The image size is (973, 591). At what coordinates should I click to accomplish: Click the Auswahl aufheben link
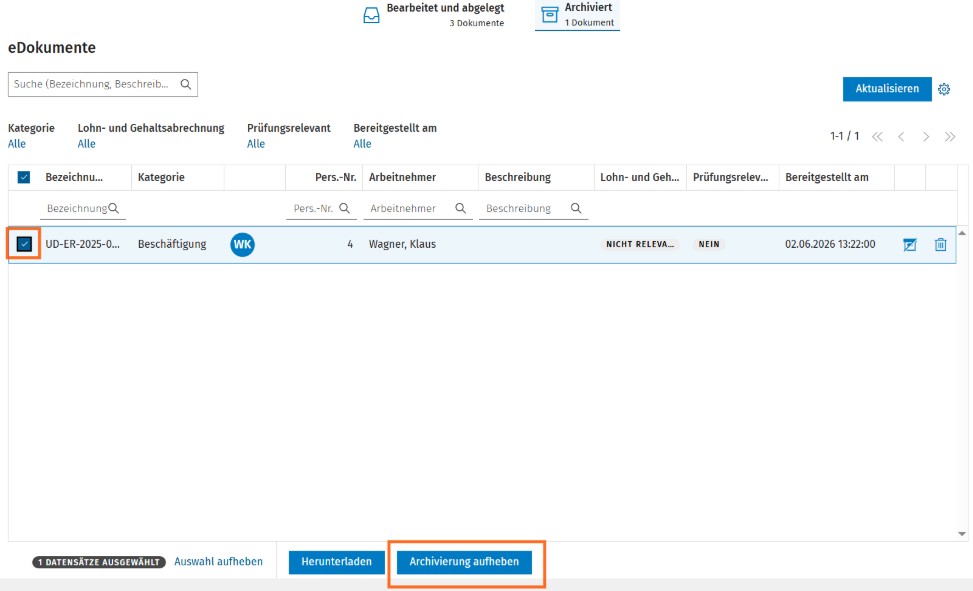point(218,562)
